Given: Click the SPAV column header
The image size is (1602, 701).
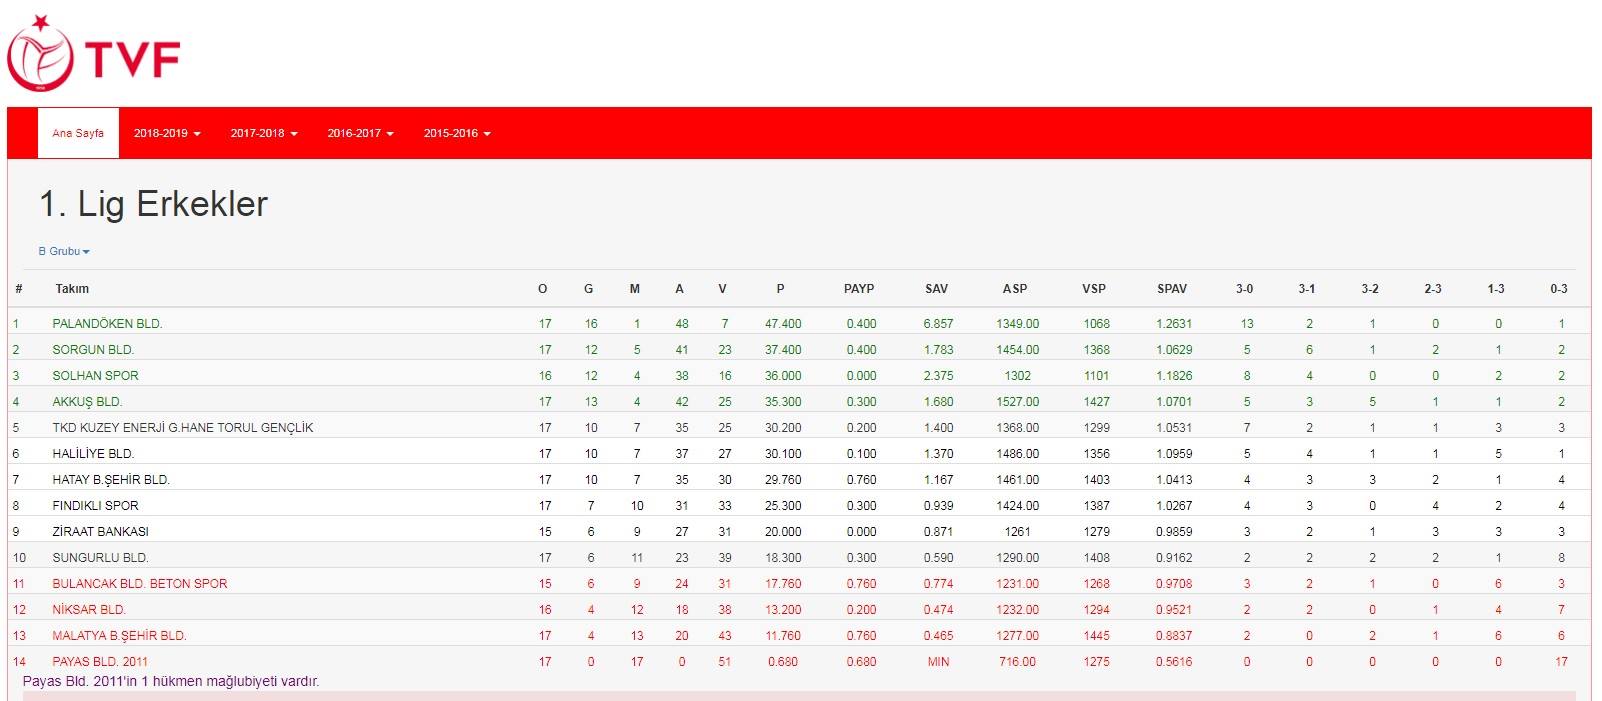Looking at the screenshot, I should click(1171, 289).
